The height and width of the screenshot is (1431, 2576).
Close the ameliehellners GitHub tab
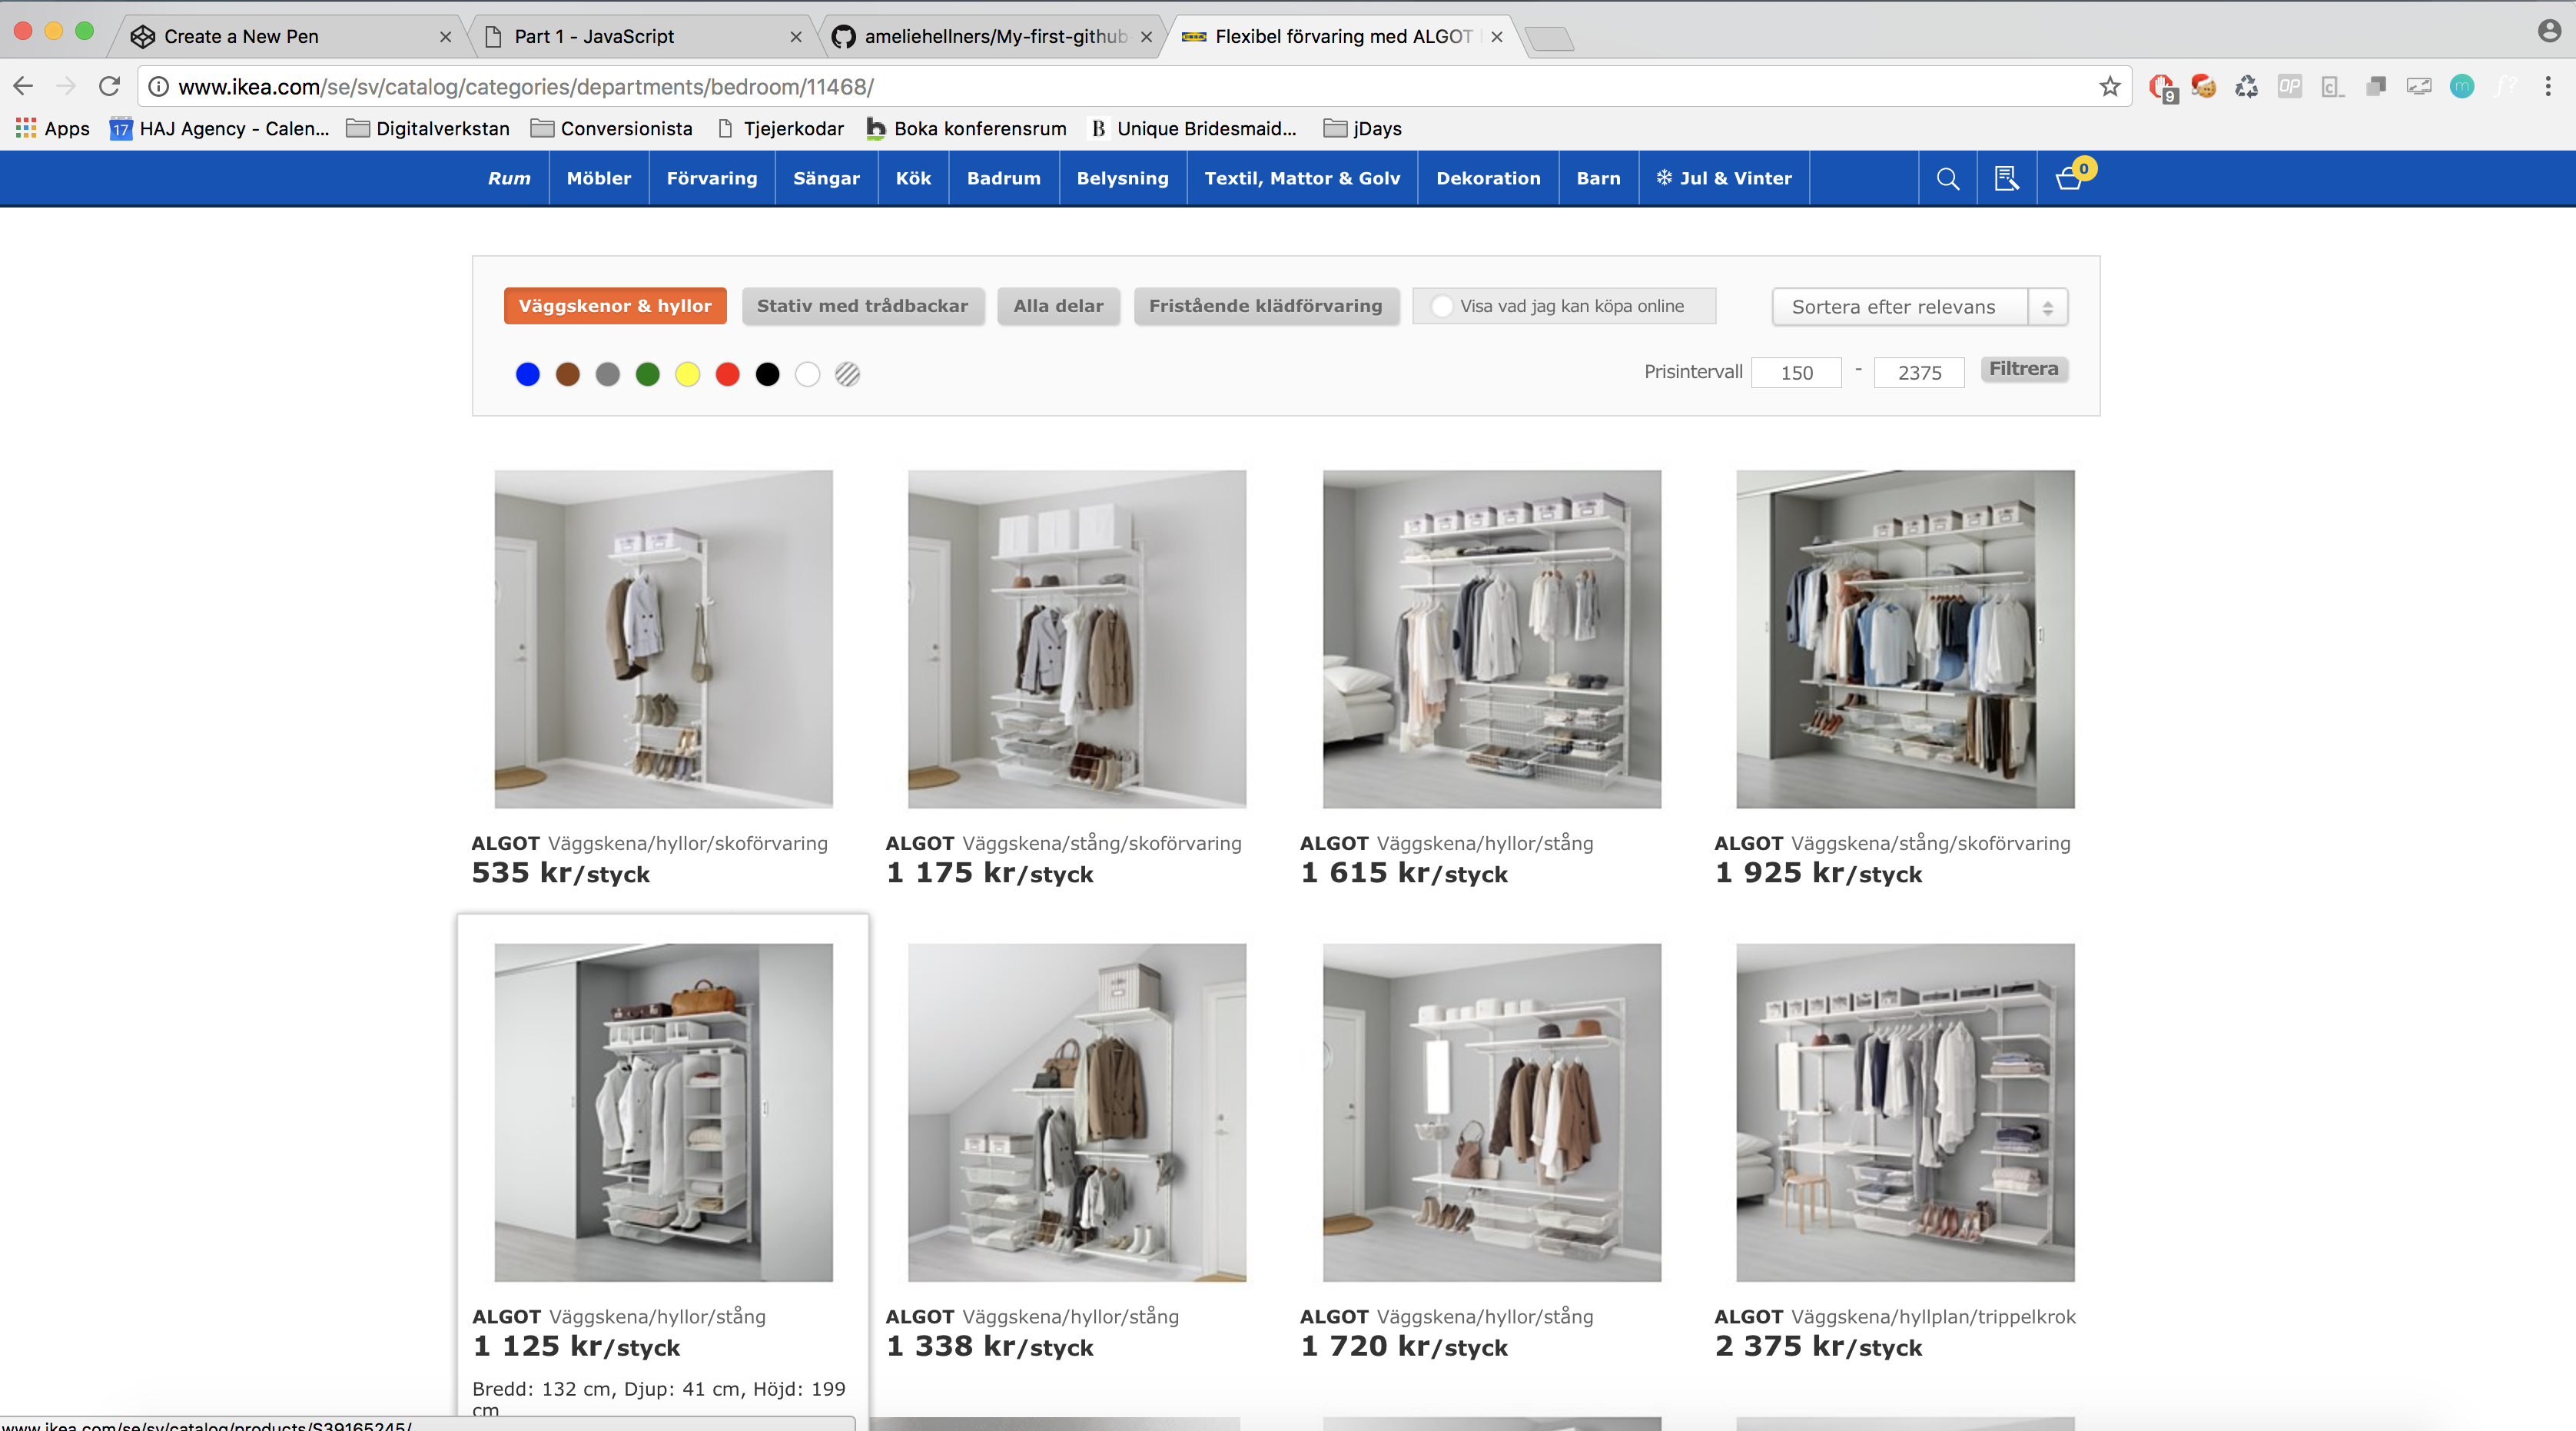click(1146, 37)
